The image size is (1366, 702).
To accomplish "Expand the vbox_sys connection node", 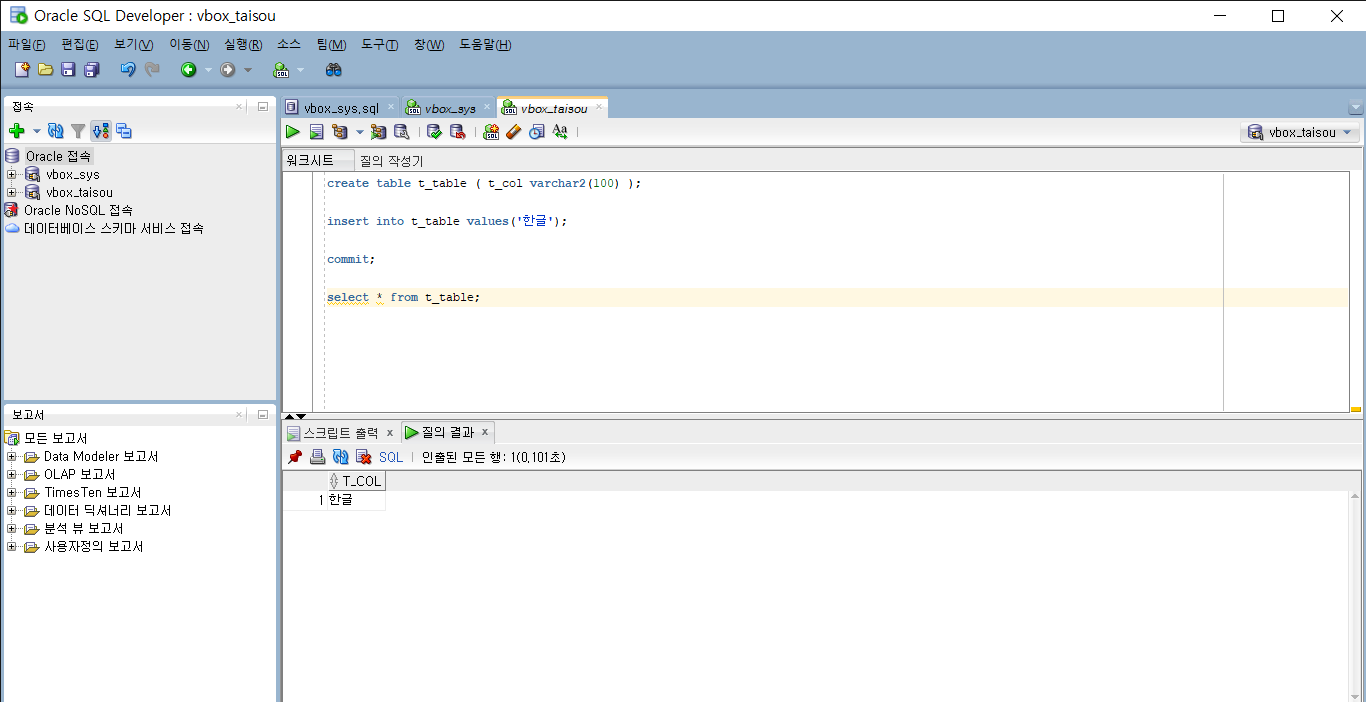I will 11,174.
